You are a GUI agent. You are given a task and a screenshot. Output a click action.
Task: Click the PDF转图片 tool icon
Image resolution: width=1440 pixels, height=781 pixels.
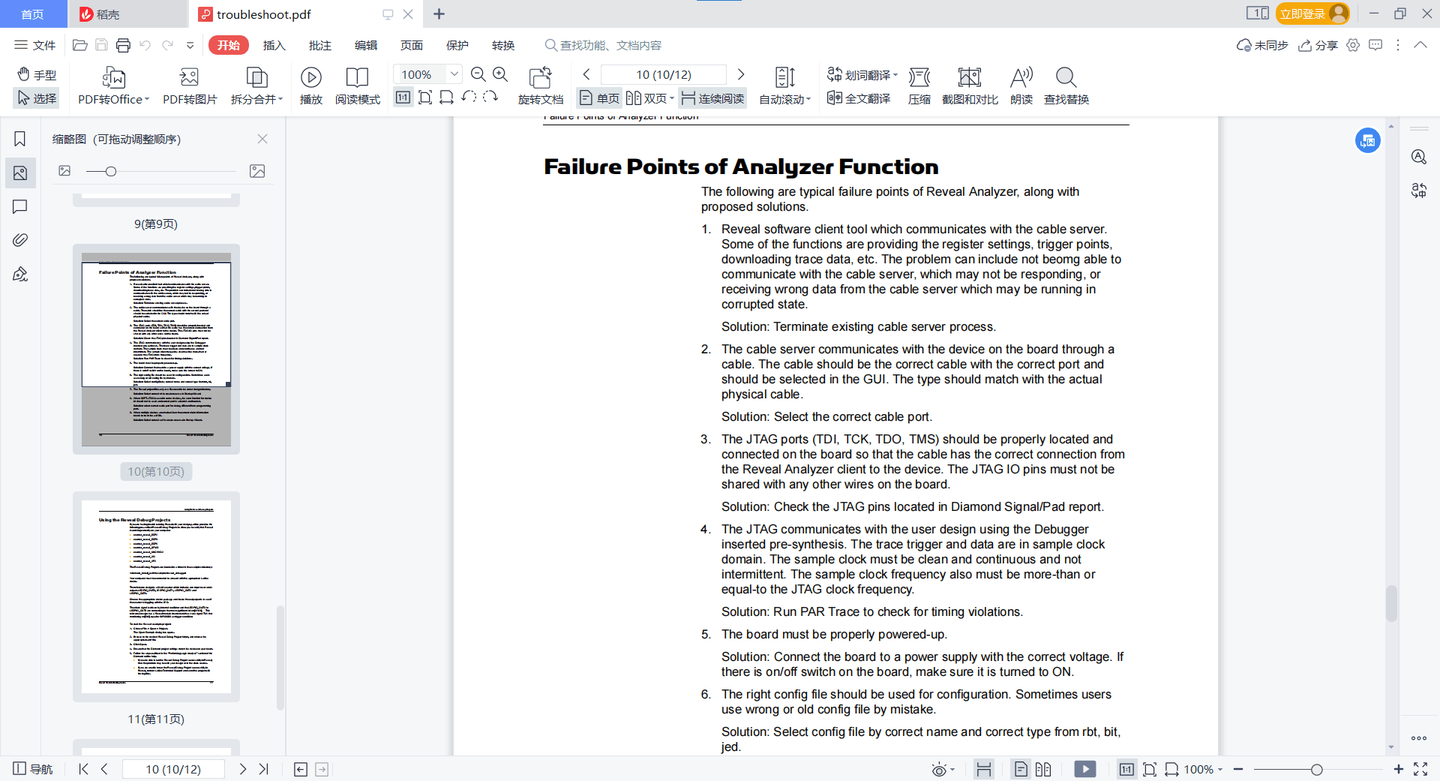tap(190, 86)
